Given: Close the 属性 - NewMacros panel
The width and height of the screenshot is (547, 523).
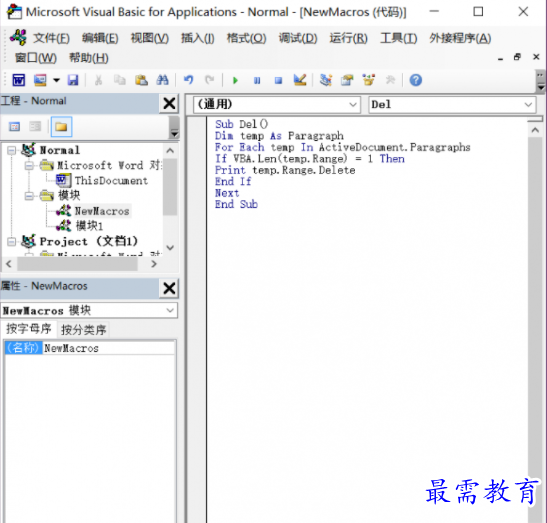Looking at the screenshot, I should click(x=170, y=288).
